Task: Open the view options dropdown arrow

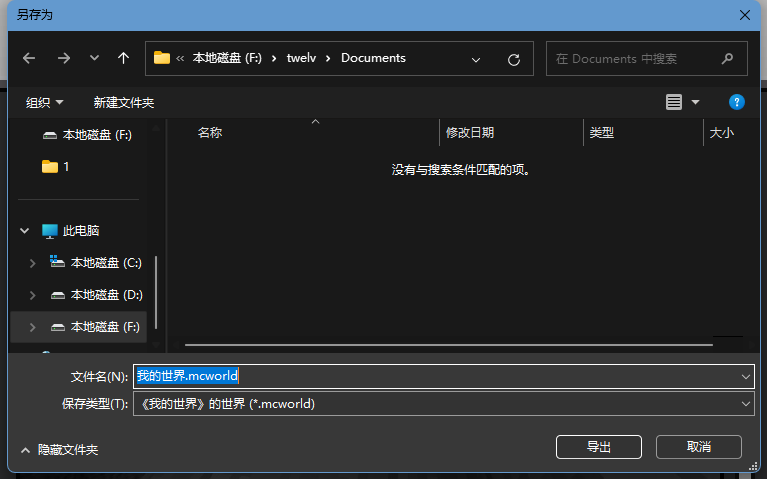Action: pos(695,102)
